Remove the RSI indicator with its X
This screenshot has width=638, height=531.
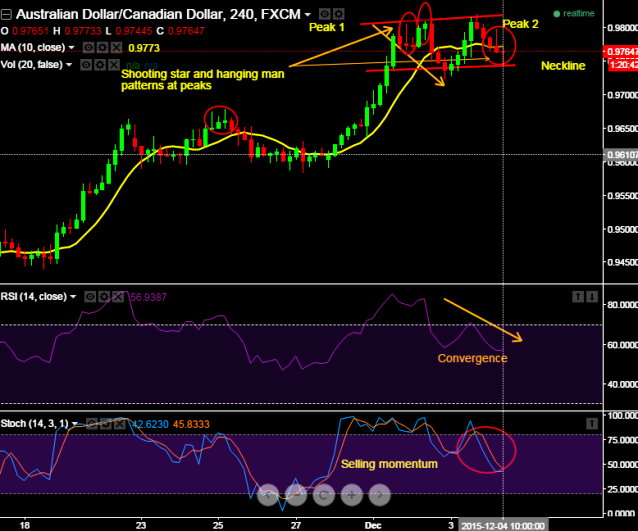tap(118, 297)
